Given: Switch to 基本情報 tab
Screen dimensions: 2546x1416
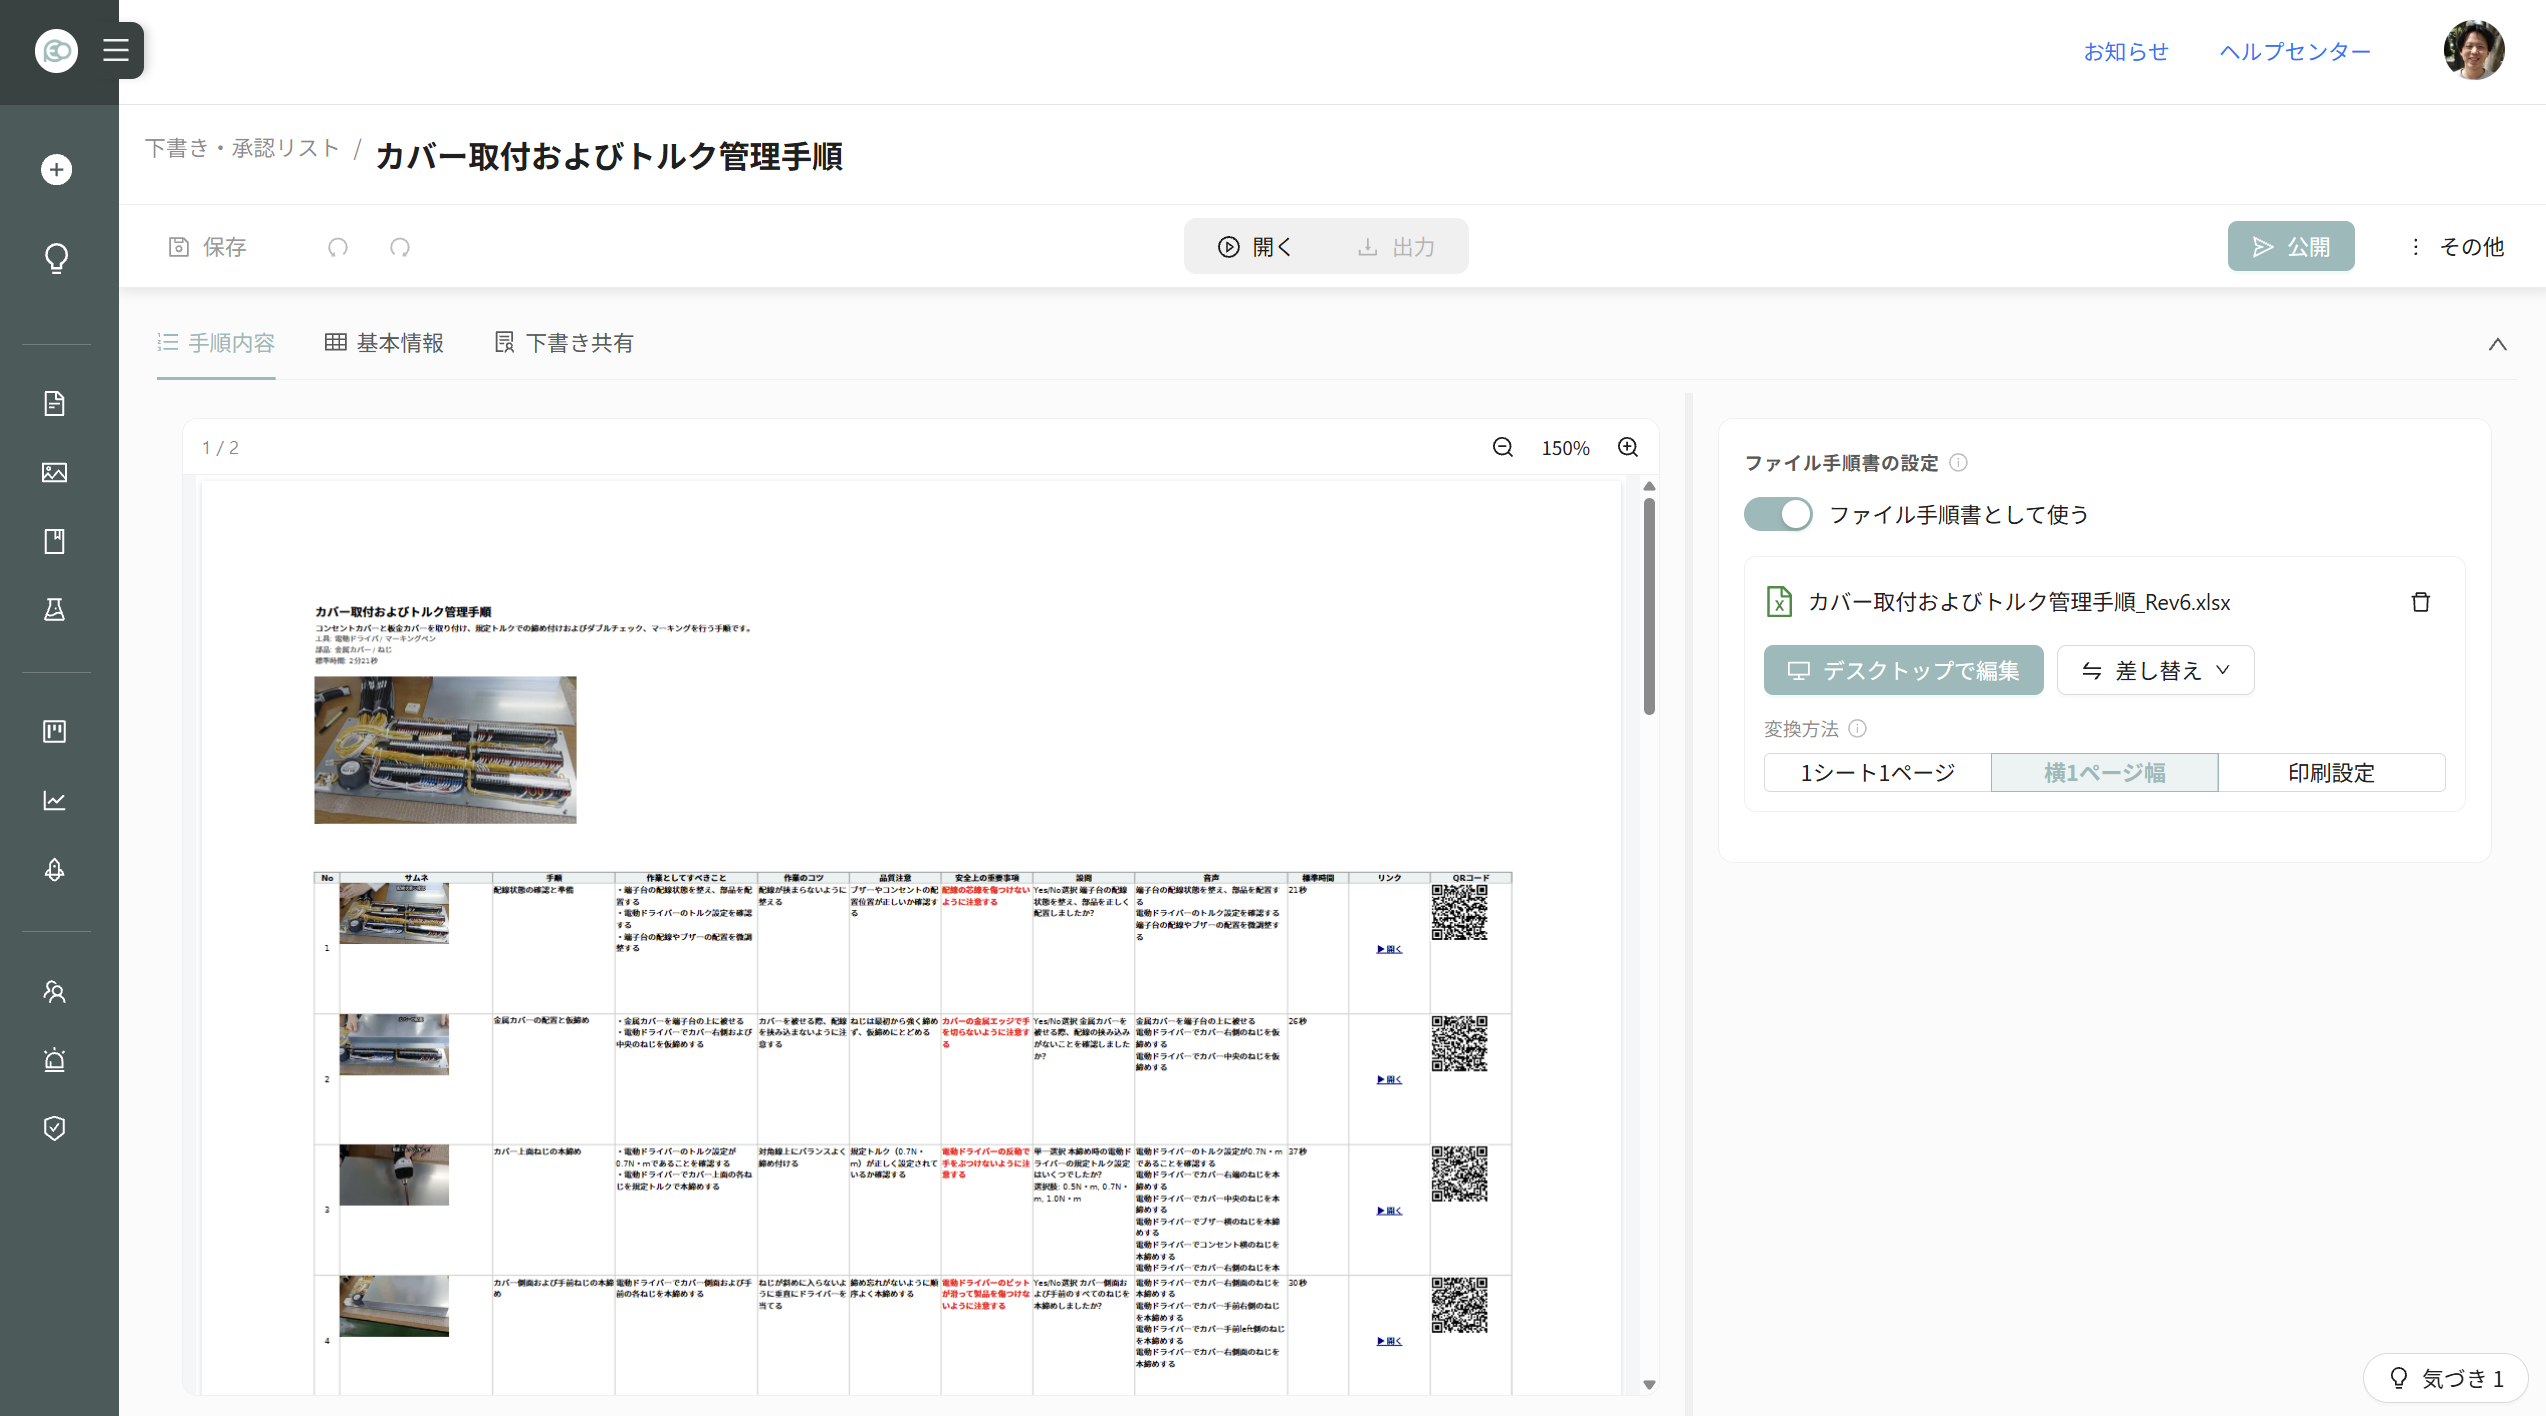Looking at the screenshot, I should pyautogui.click(x=384, y=343).
